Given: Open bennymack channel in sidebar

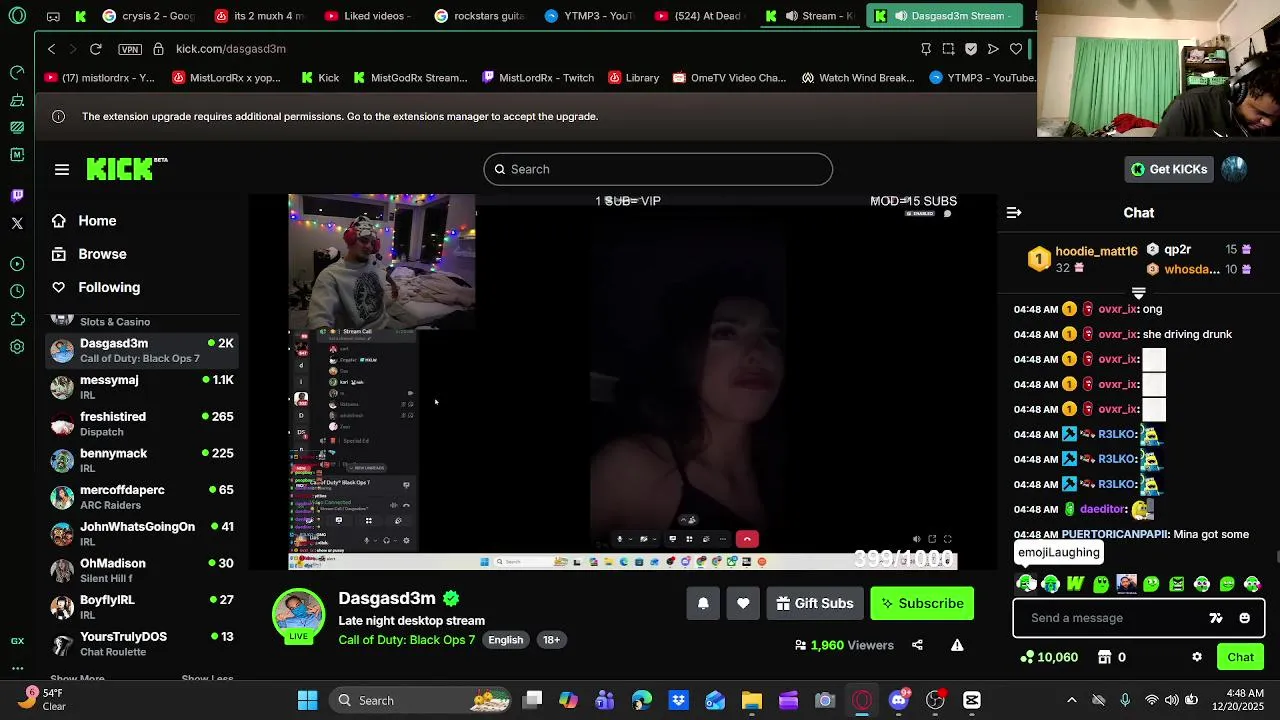Looking at the screenshot, I should point(144,460).
